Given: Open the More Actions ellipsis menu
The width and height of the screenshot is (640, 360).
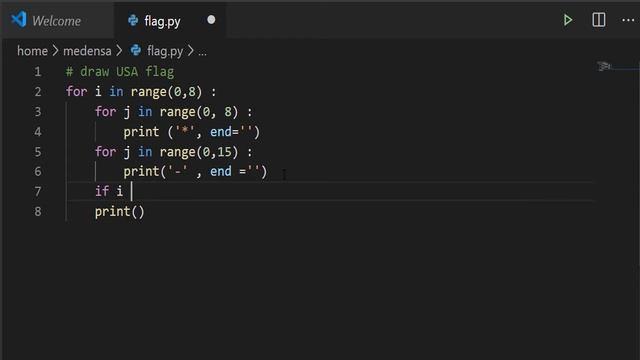Looking at the screenshot, I should coord(628,20).
